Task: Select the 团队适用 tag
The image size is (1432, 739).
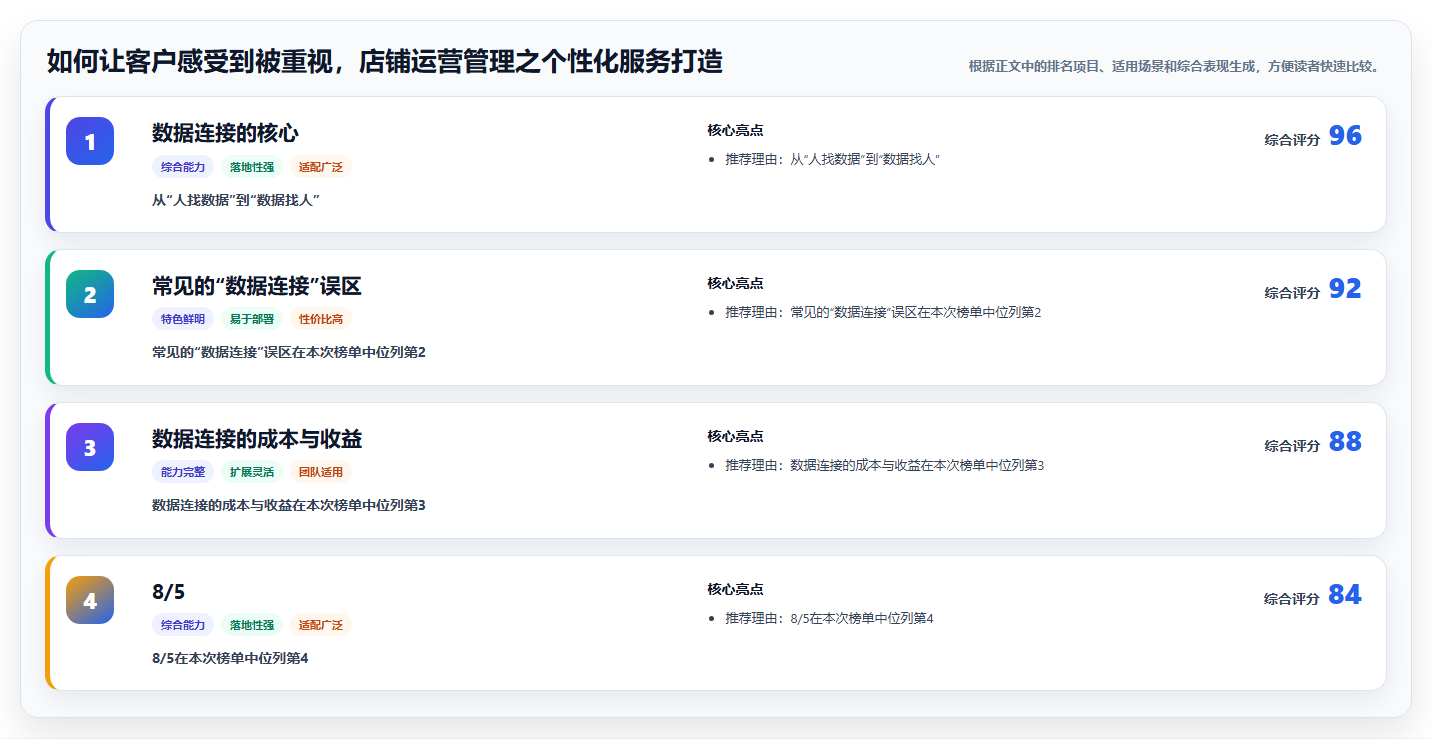Action: [321, 473]
